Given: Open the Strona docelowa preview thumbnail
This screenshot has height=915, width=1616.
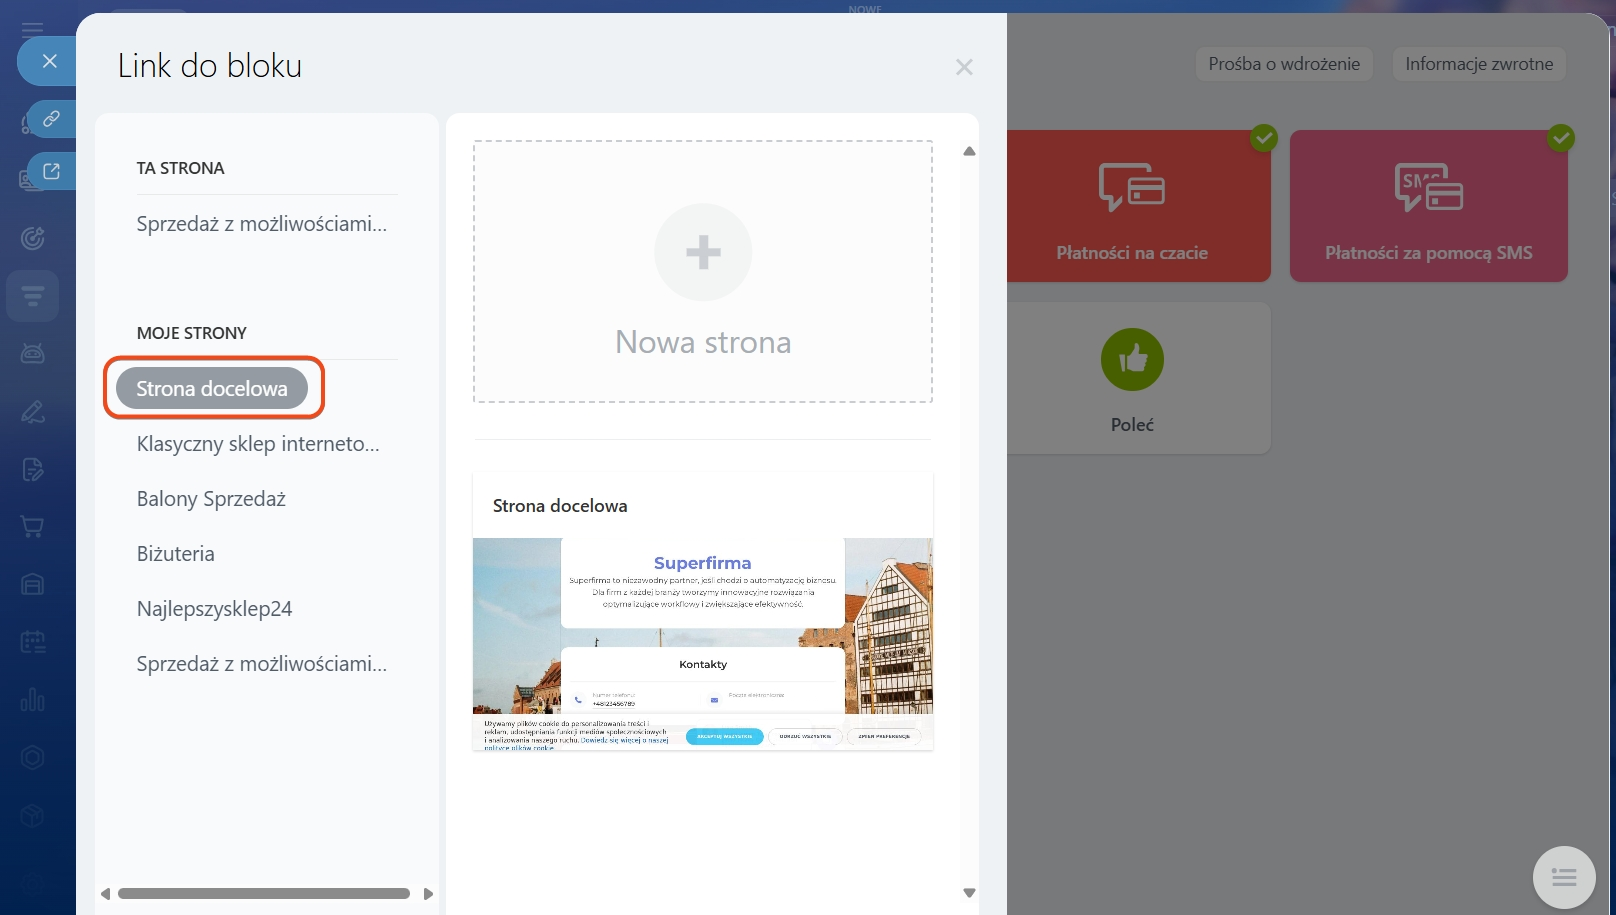Looking at the screenshot, I should pos(703,643).
